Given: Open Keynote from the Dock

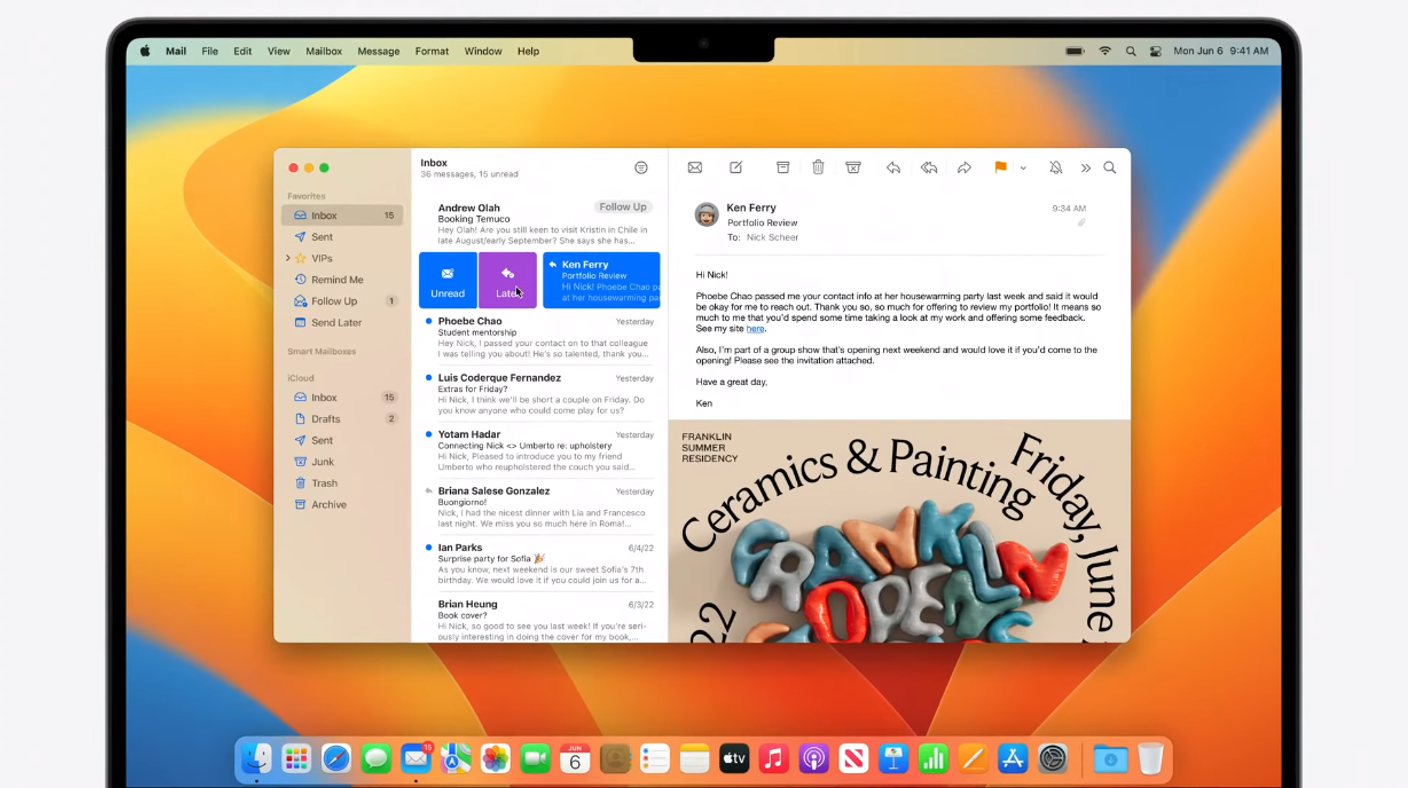Looking at the screenshot, I should (x=893, y=759).
